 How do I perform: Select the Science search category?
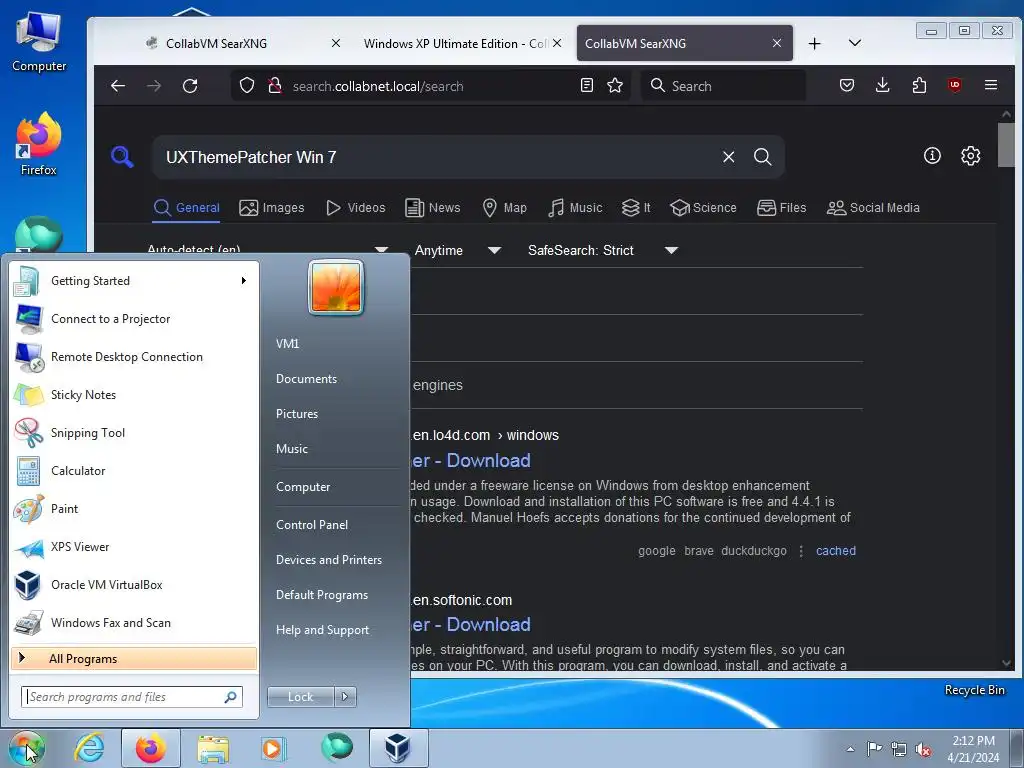pyautogui.click(x=703, y=208)
